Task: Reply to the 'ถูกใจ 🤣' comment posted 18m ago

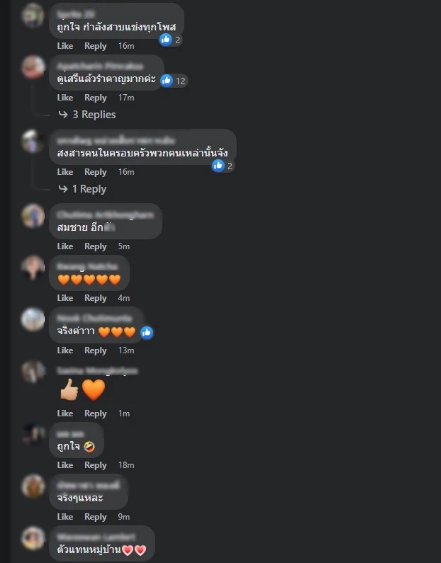Action: (96, 465)
